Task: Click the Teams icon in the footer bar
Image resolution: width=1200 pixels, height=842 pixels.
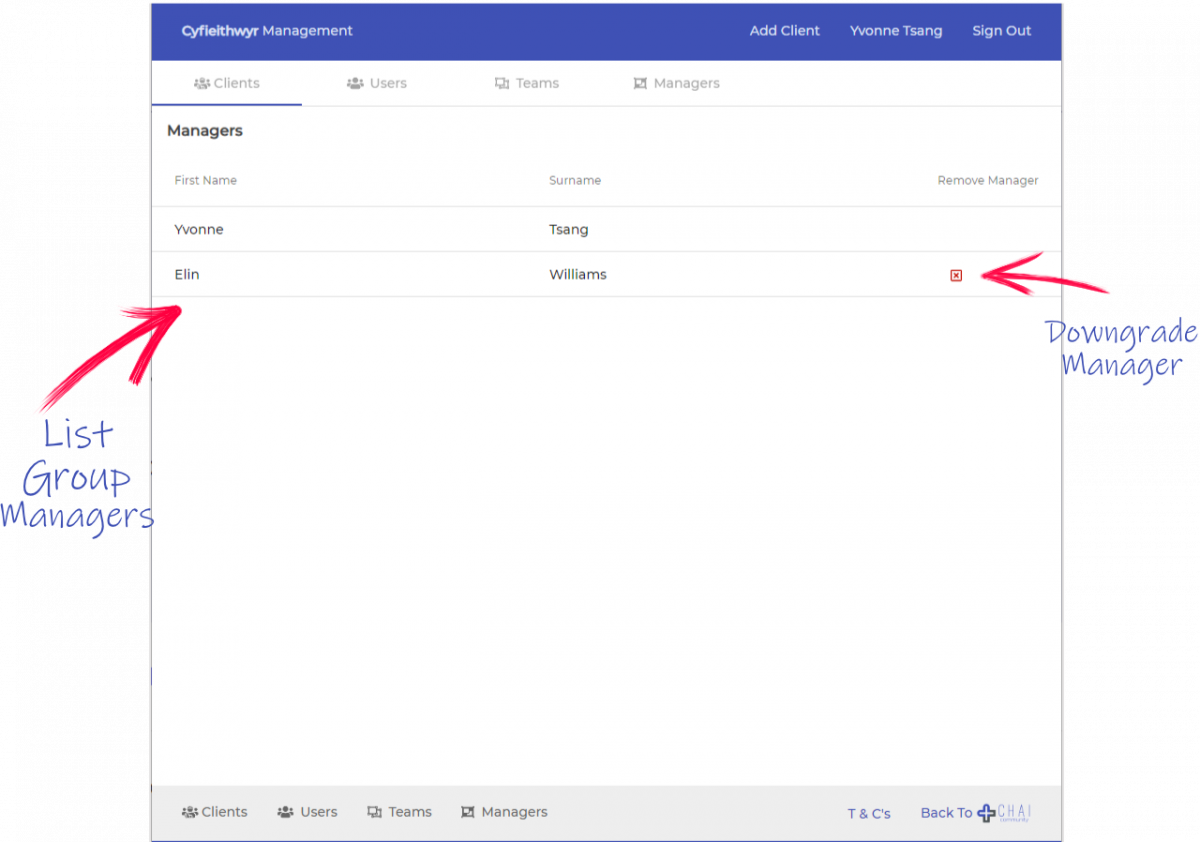Action: (376, 812)
